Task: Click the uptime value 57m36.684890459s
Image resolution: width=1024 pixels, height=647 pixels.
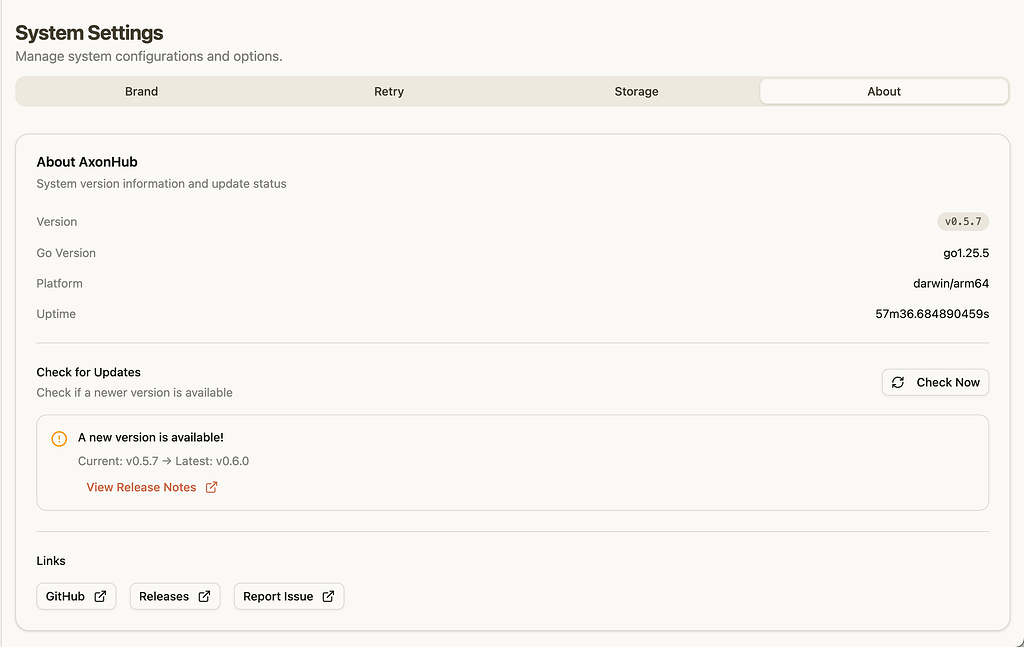Action: coord(932,314)
